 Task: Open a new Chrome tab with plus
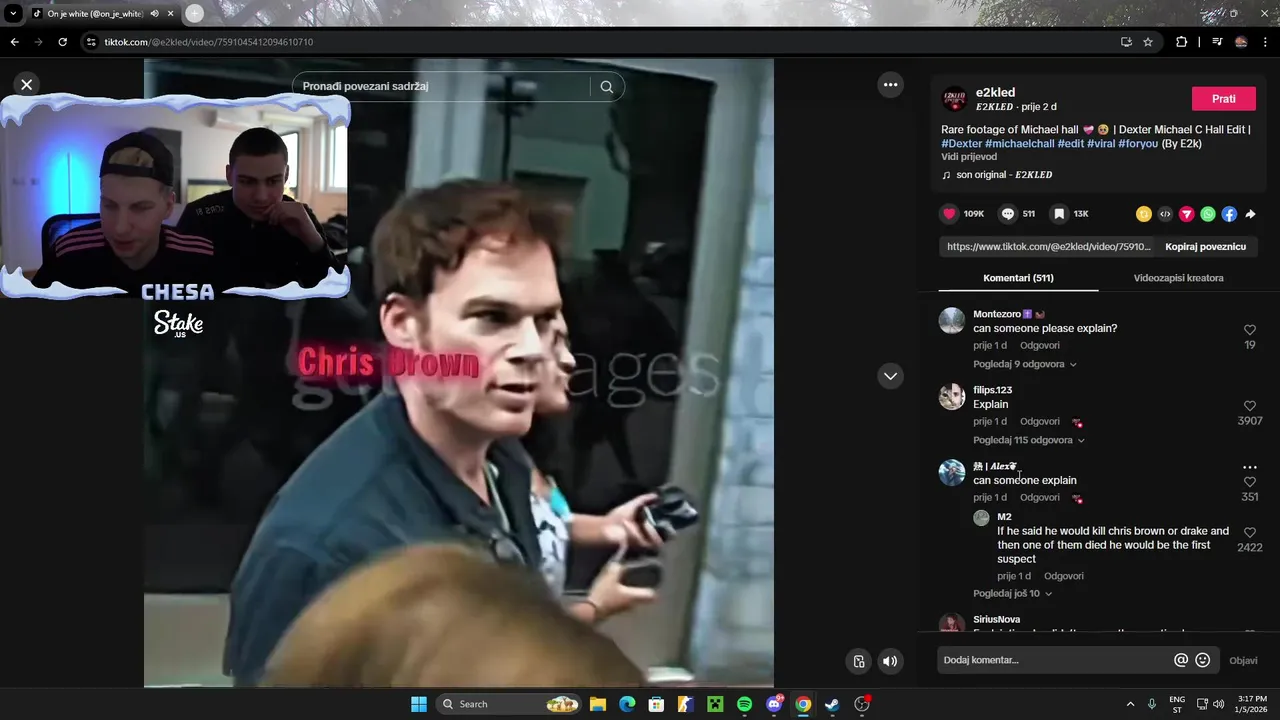pos(194,13)
